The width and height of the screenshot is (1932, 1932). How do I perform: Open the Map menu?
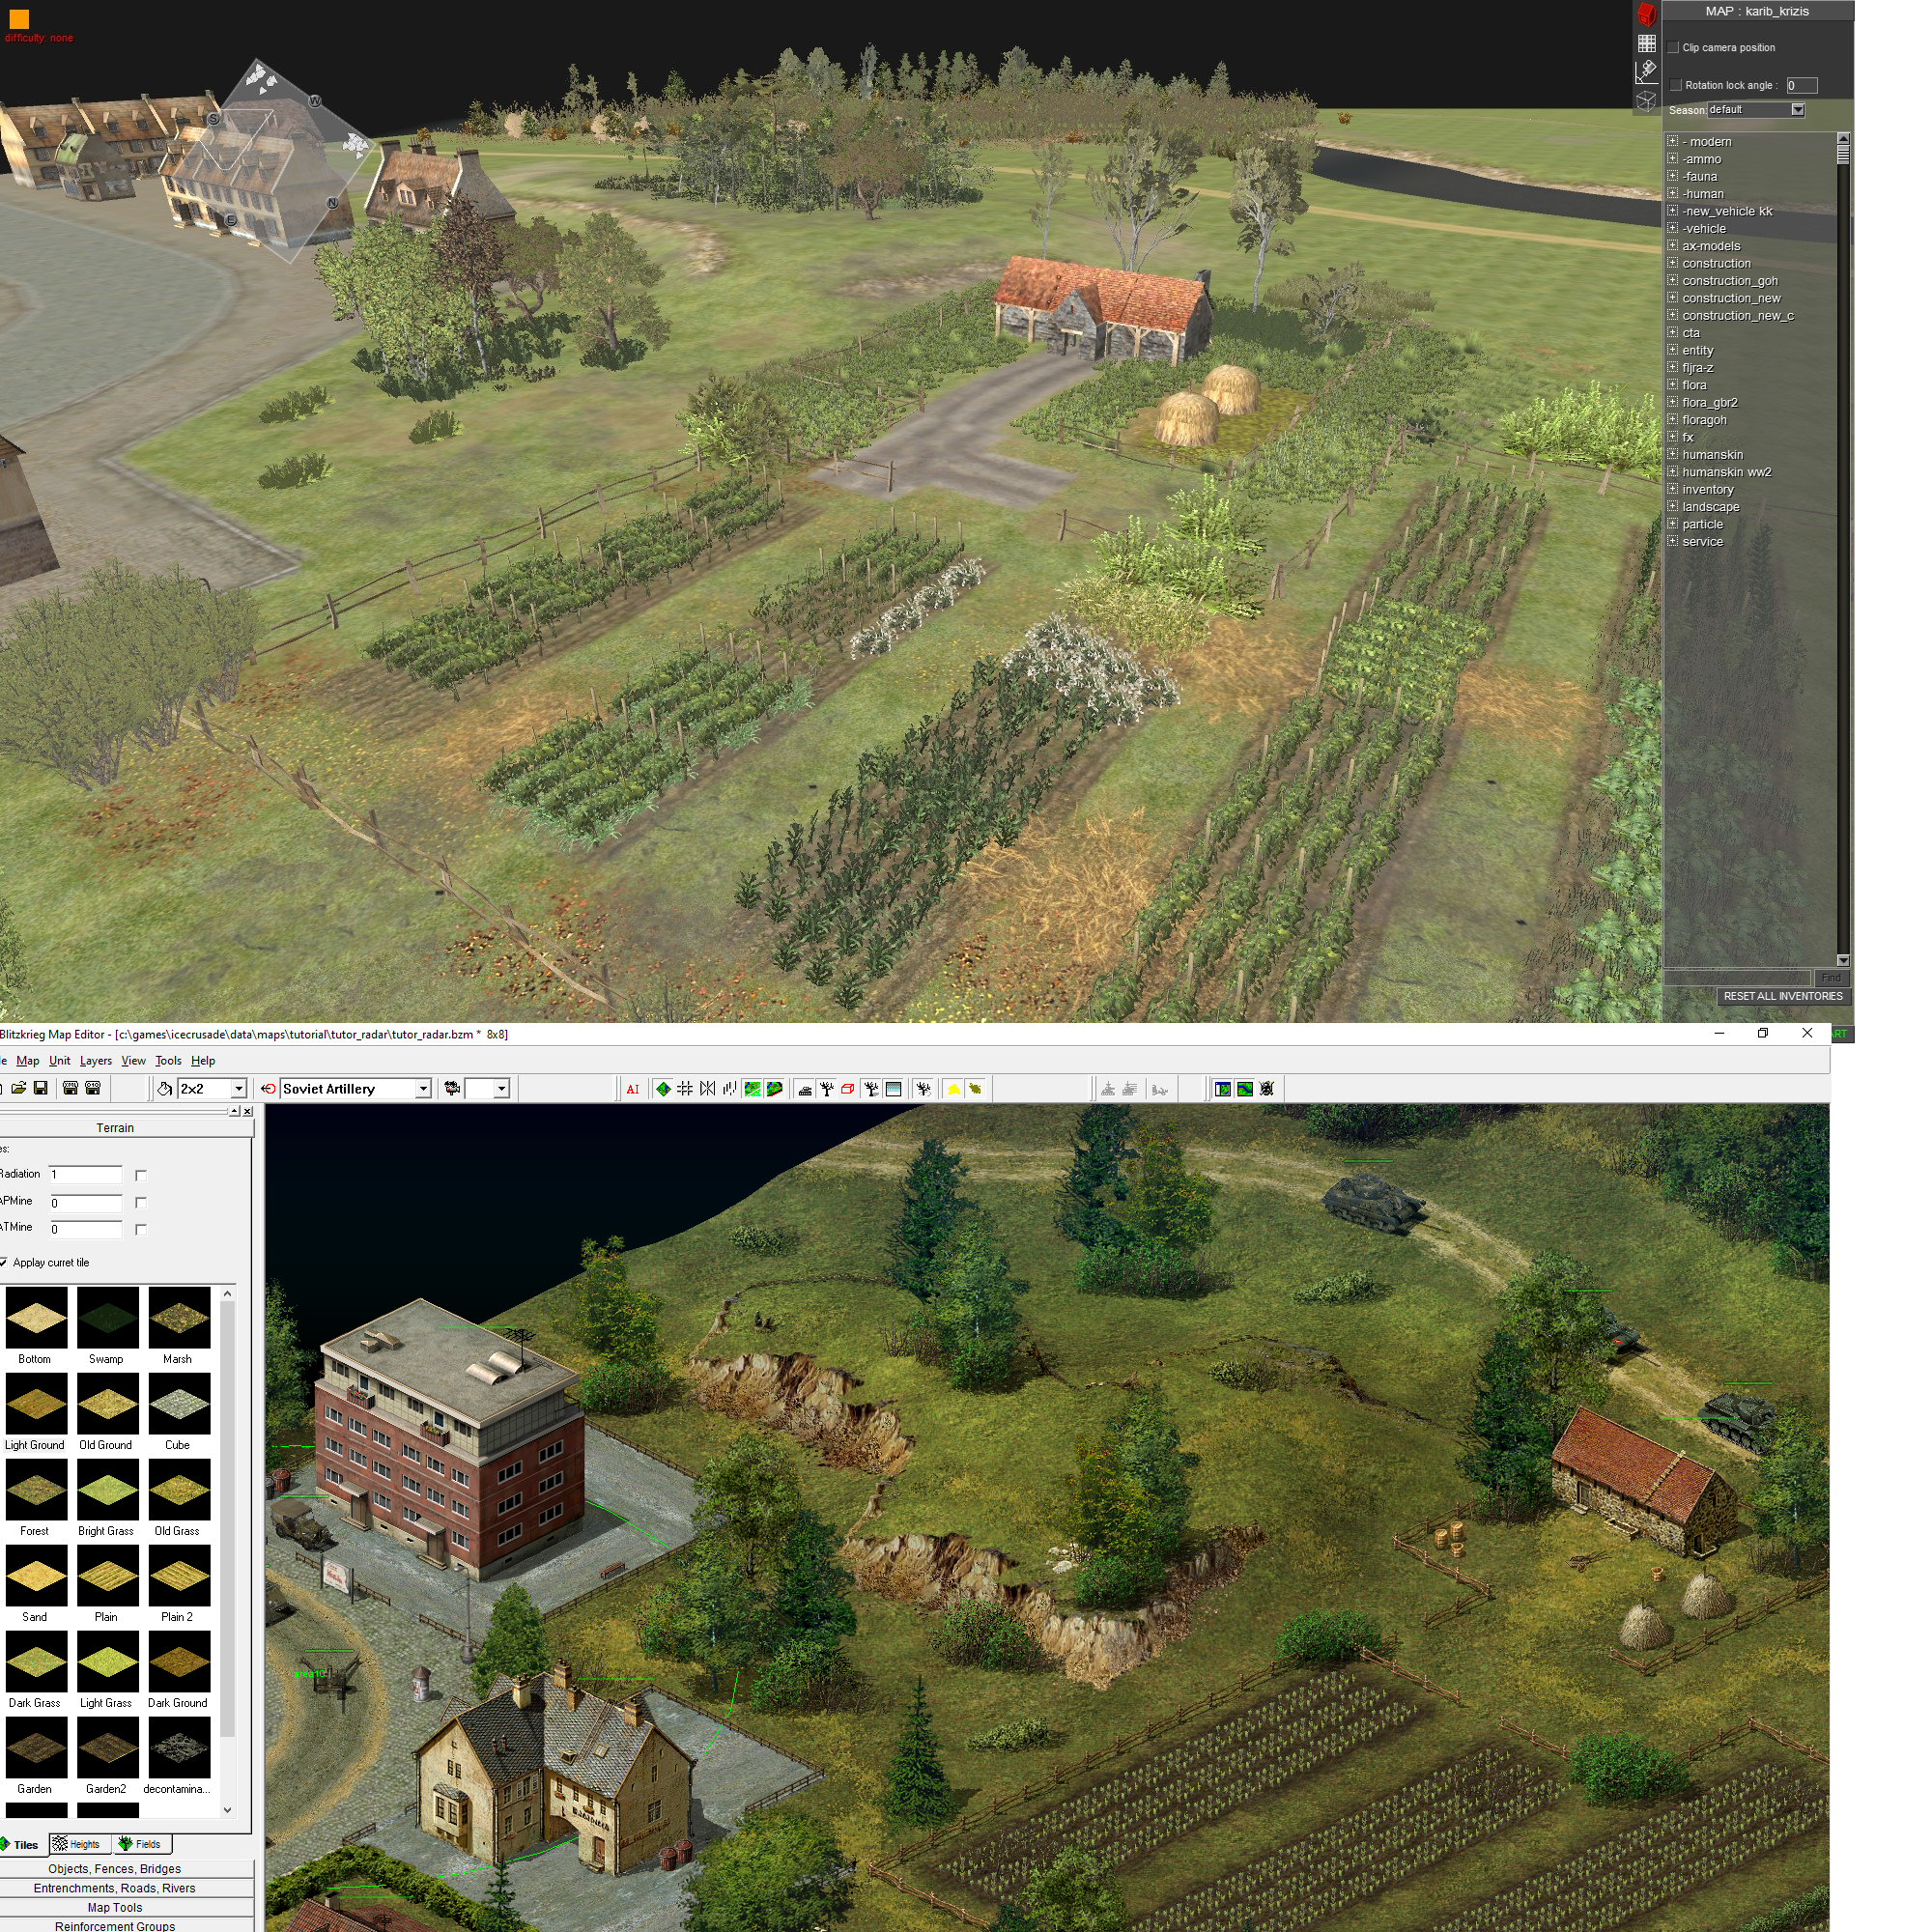[28, 1060]
